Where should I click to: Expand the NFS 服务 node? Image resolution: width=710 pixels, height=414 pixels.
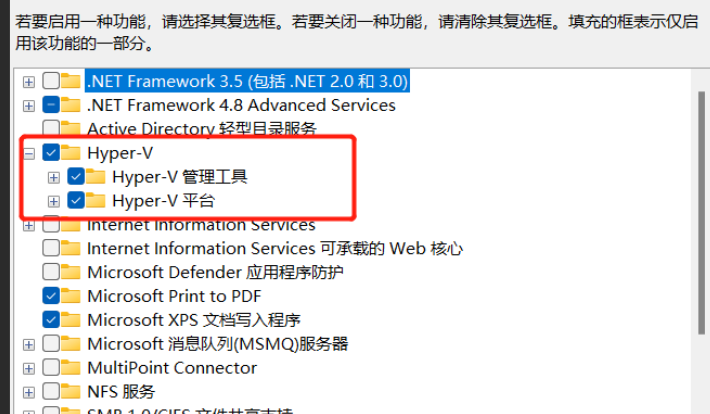point(29,392)
